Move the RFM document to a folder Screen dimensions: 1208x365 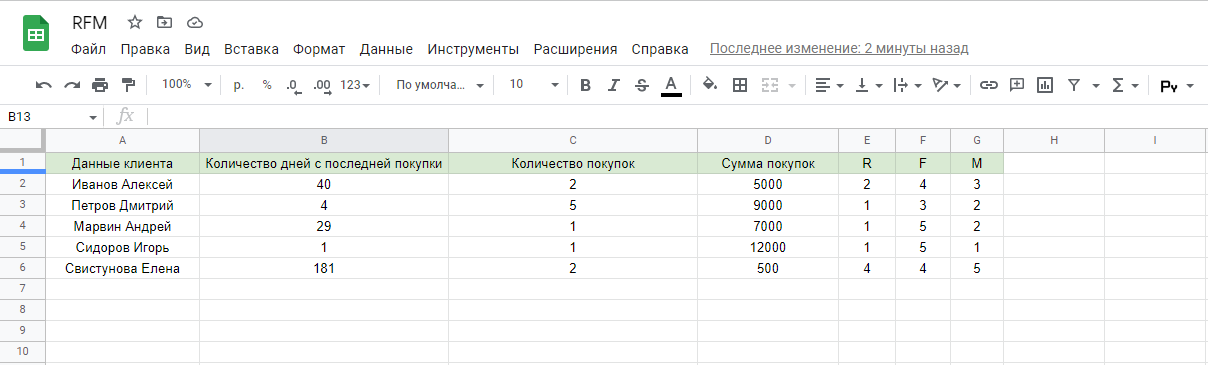click(x=165, y=22)
